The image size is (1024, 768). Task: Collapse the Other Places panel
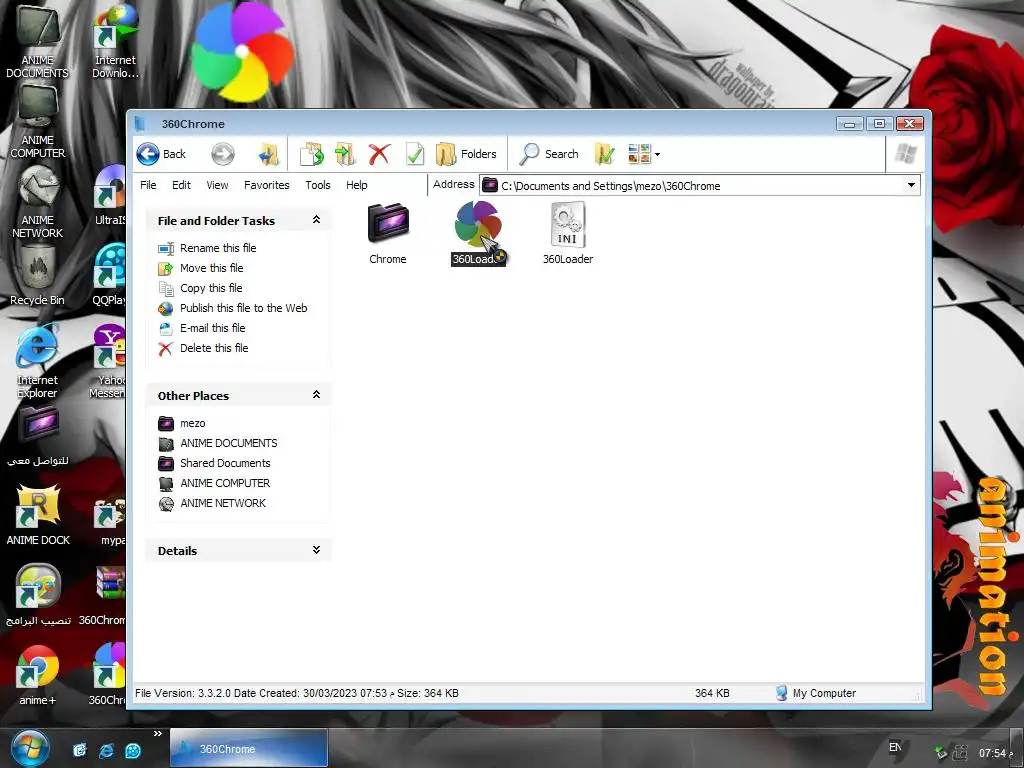coord(316,395)
